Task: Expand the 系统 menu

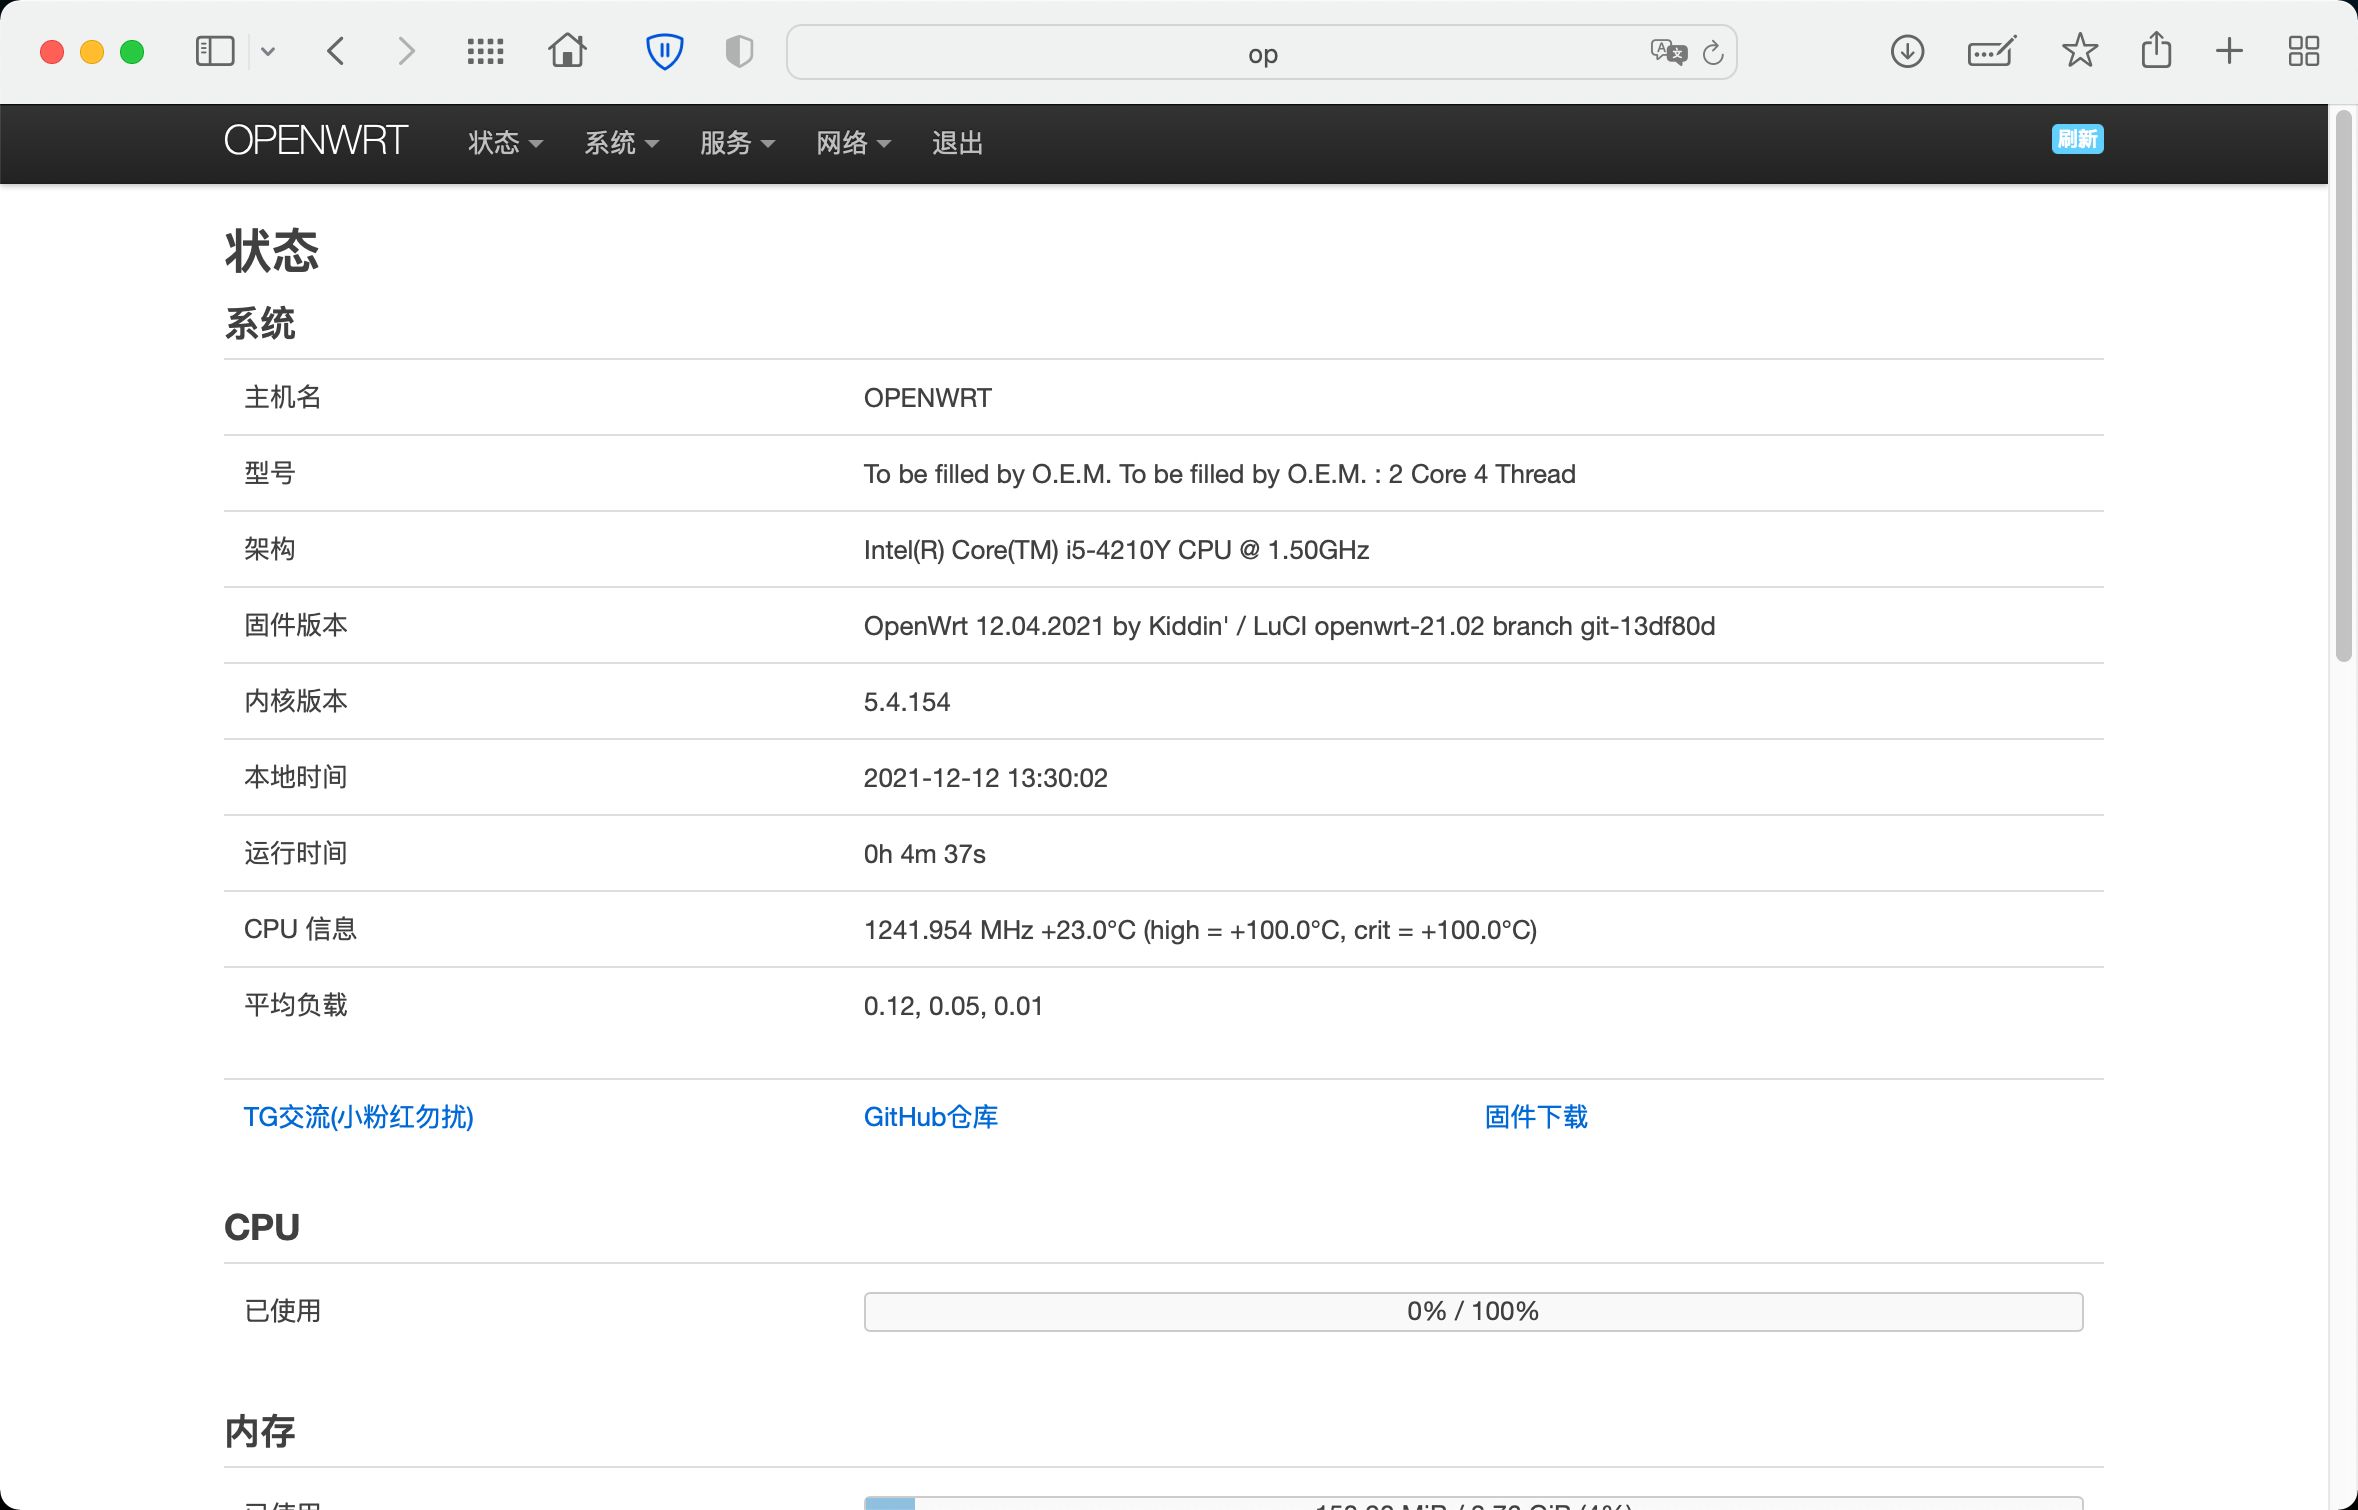Action: tap(621, 143)
